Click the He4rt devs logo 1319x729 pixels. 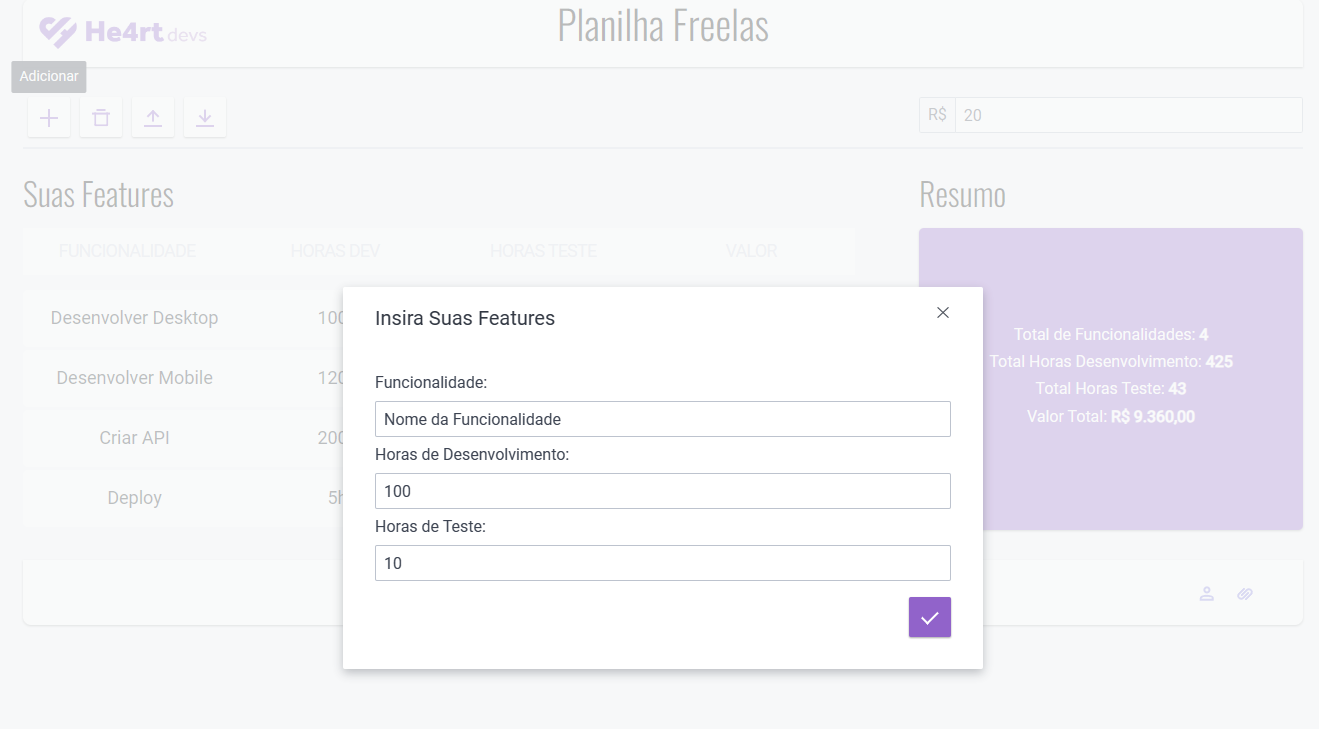pyautogui.click(x=120, y=31)
